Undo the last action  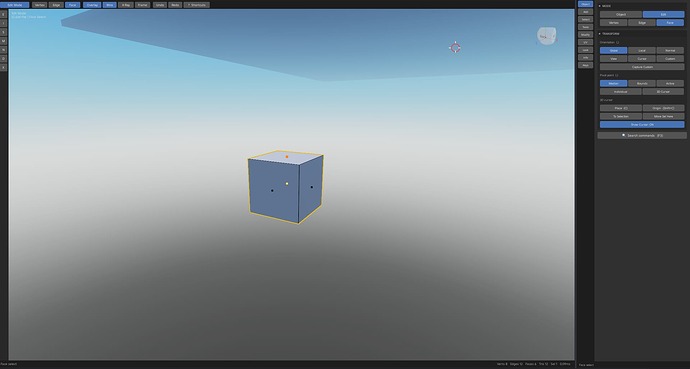coord(160,5)
